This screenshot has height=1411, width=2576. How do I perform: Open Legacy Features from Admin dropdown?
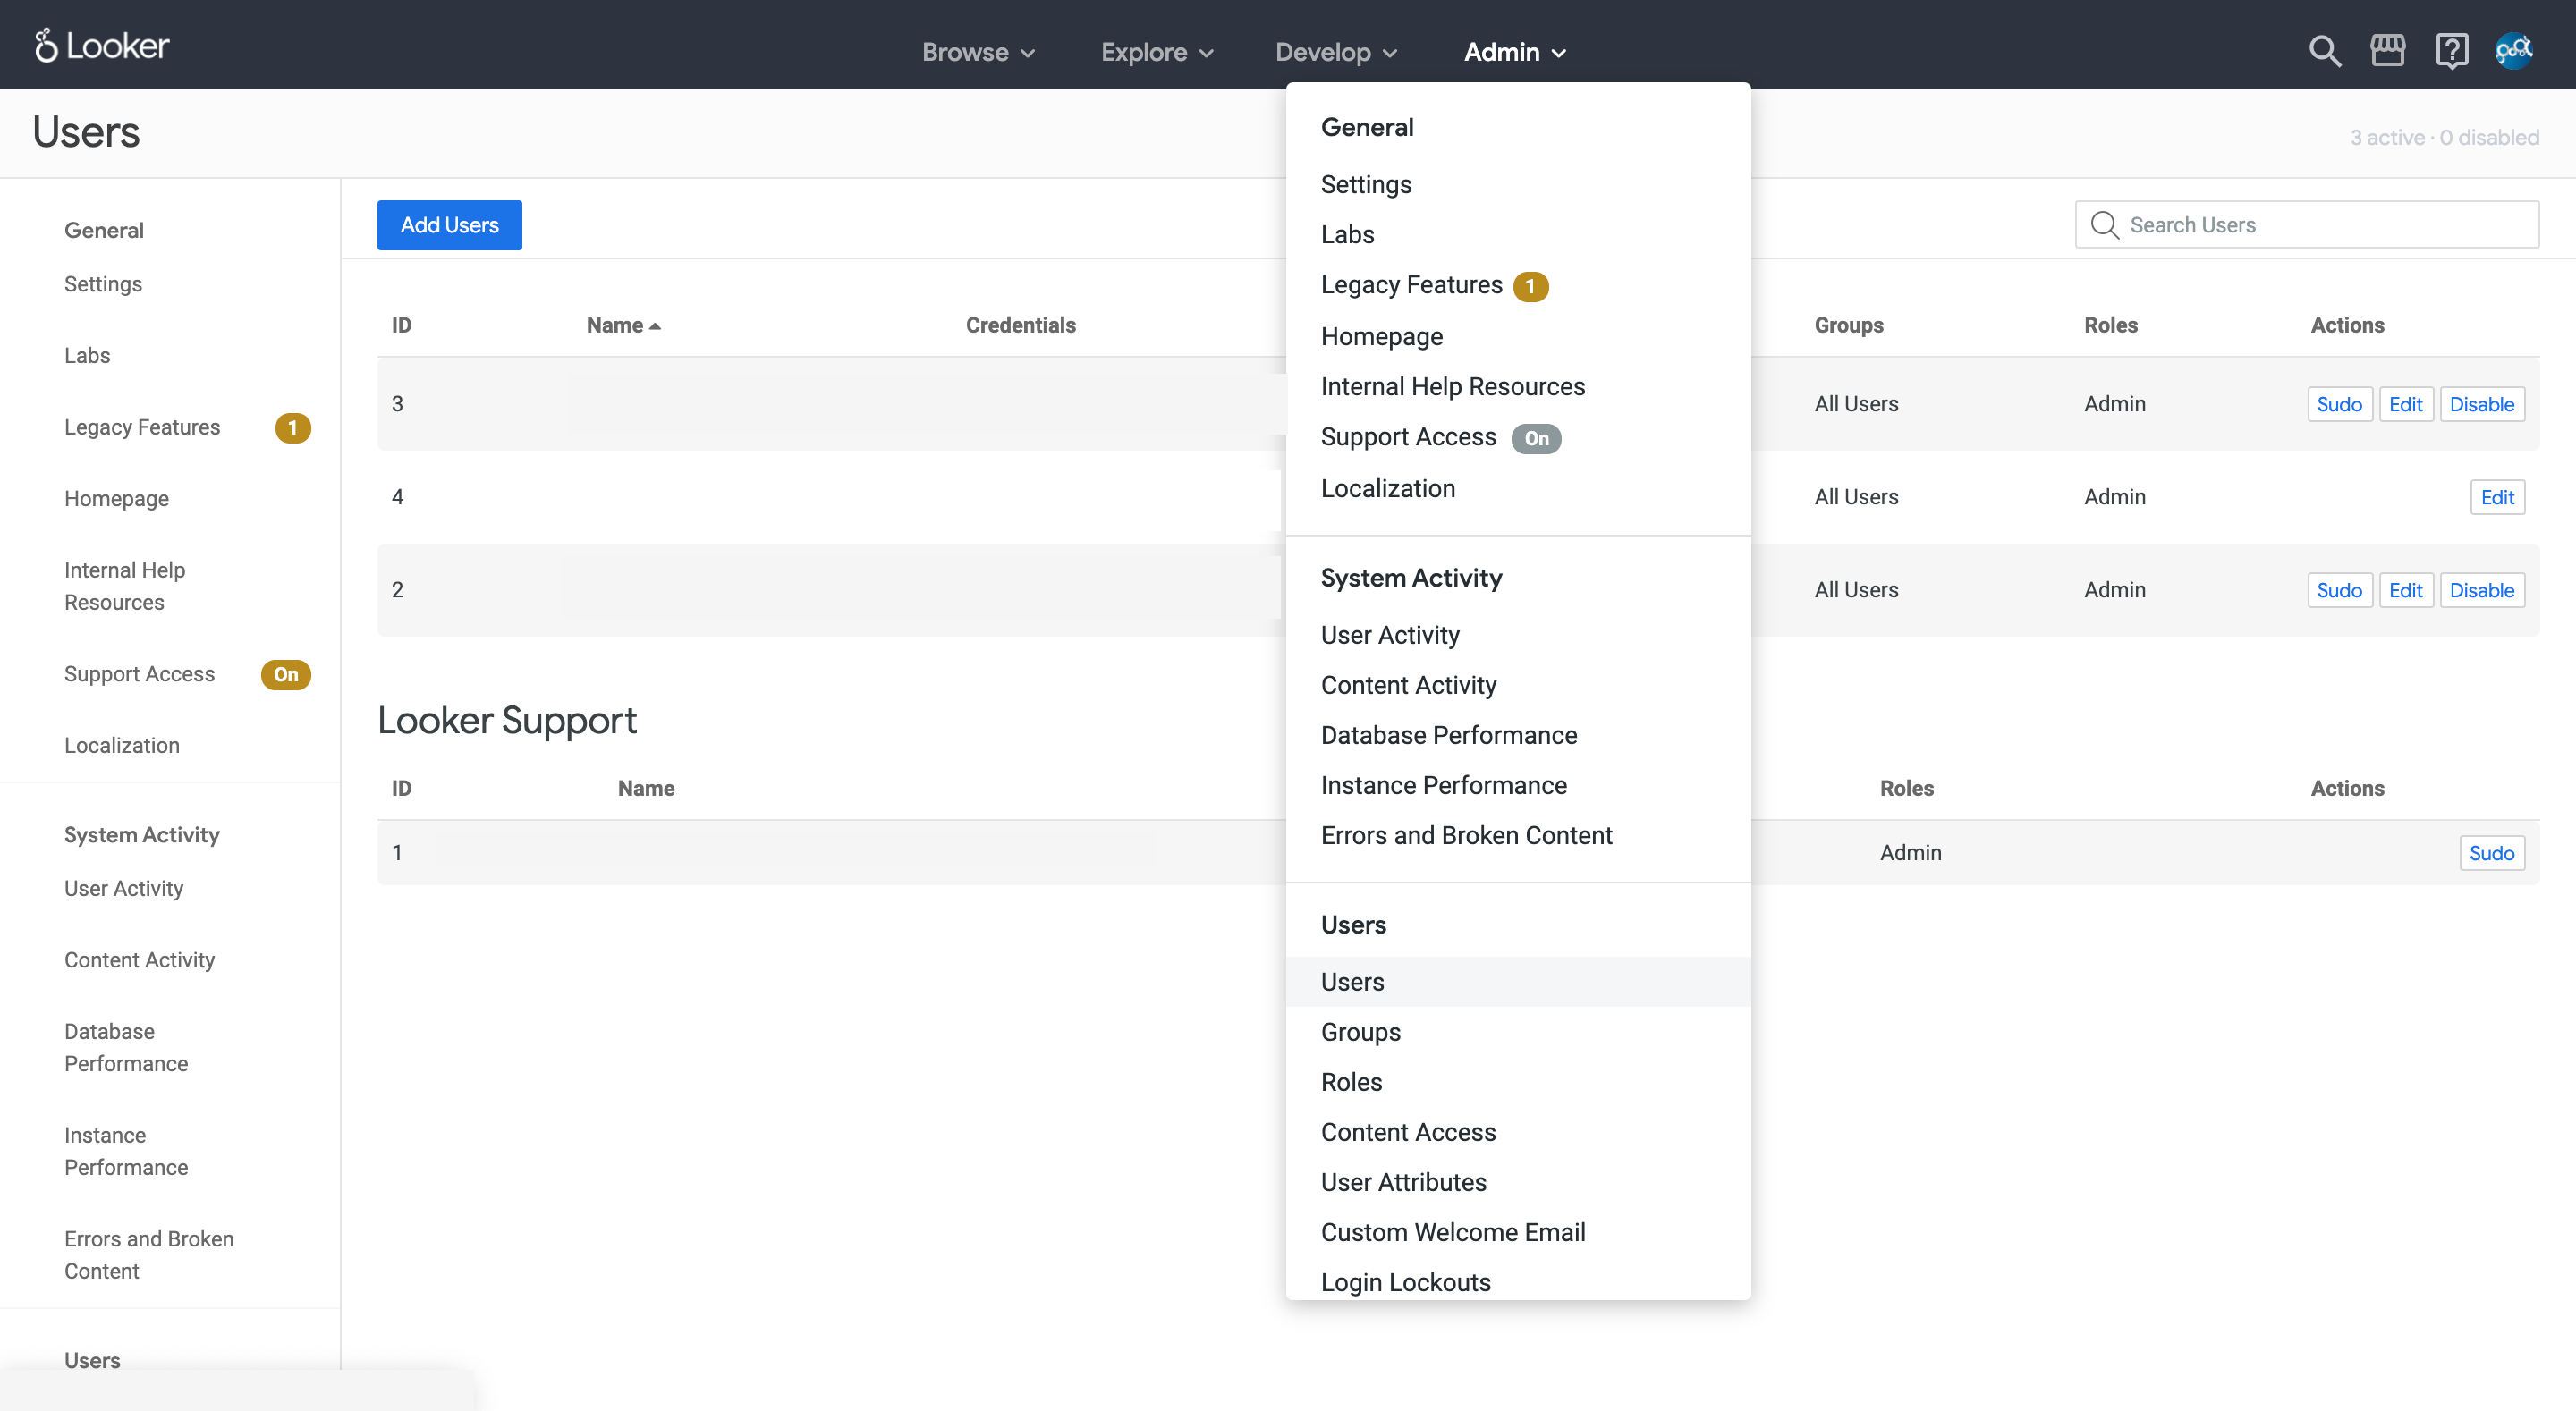click(x=1411, y=286)
